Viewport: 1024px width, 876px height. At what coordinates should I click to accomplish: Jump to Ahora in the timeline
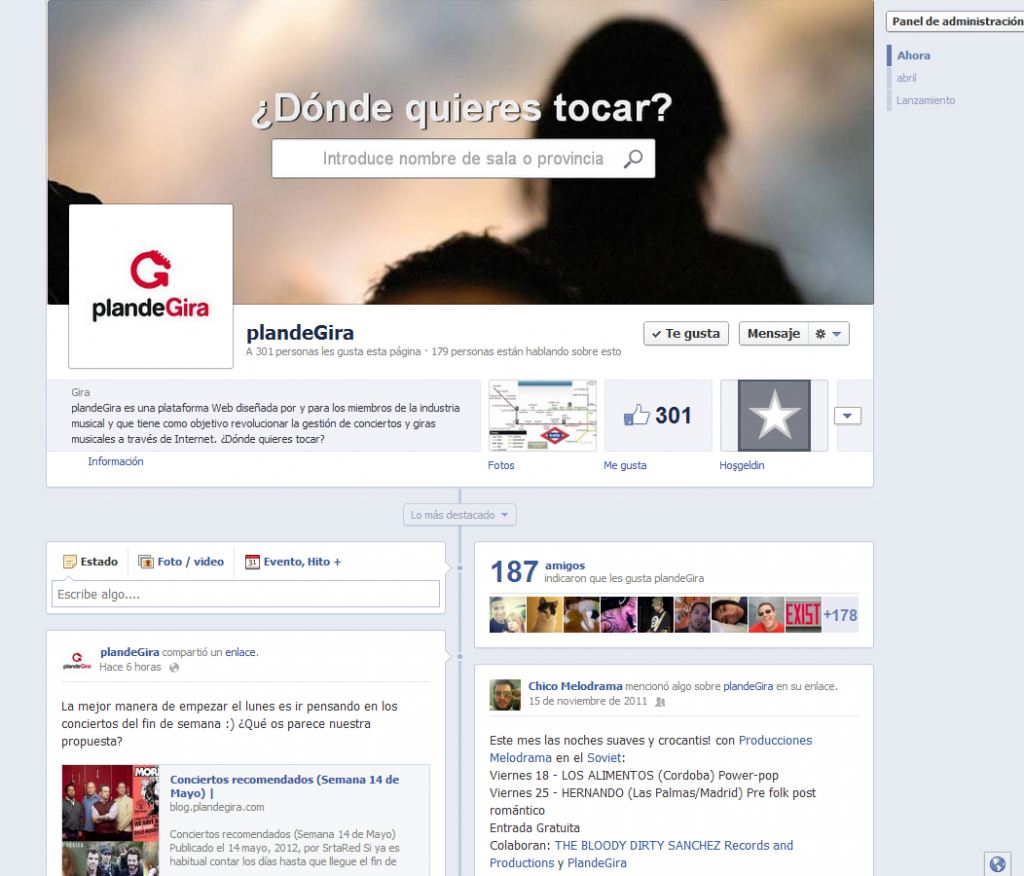[913, 56]
